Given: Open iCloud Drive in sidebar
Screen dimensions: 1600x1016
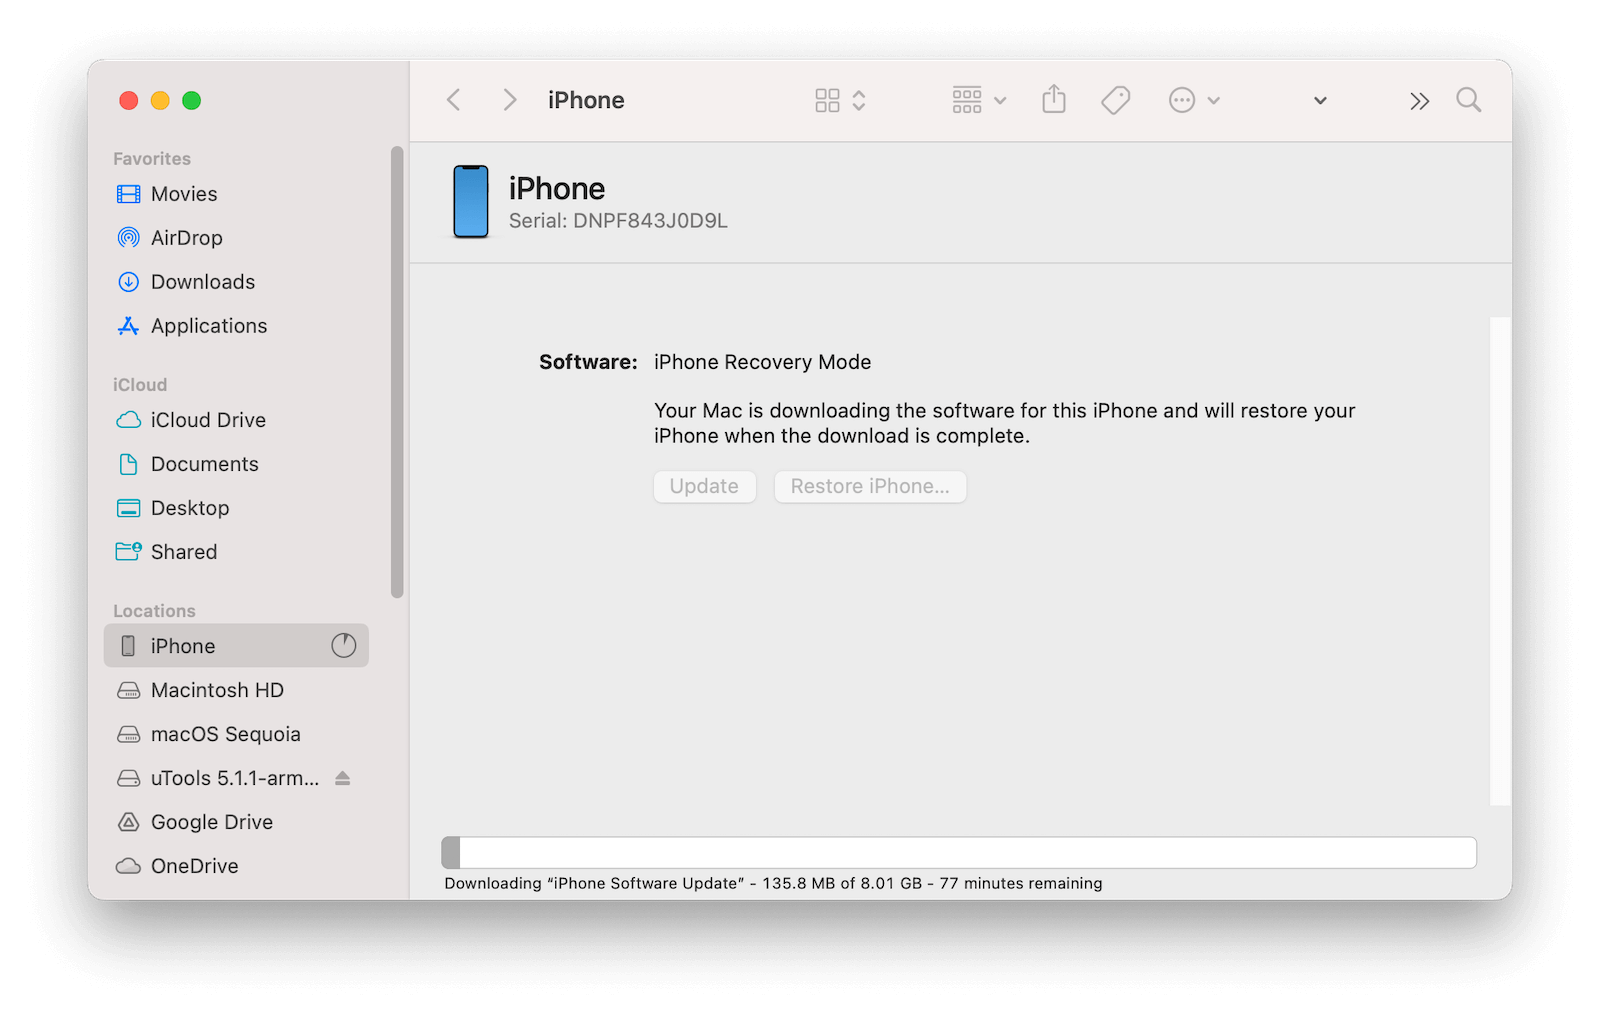Looking at the screenshot, I should (x=236, y=420).
